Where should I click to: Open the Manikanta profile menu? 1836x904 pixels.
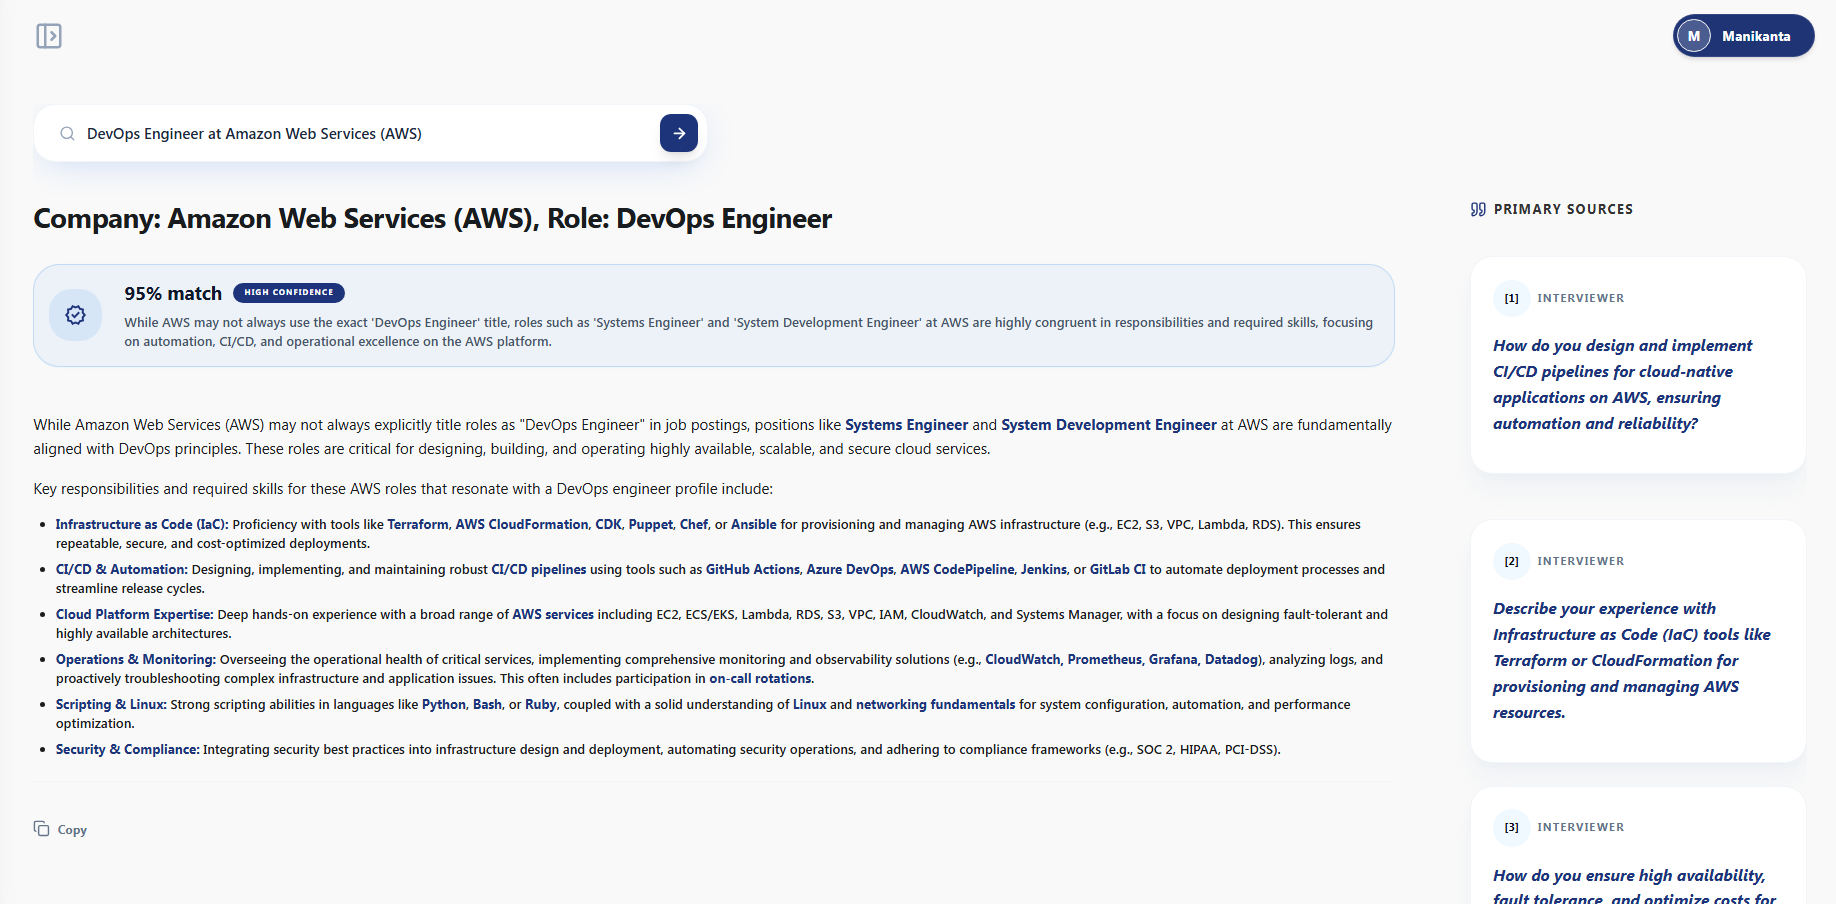(1744, 36)
